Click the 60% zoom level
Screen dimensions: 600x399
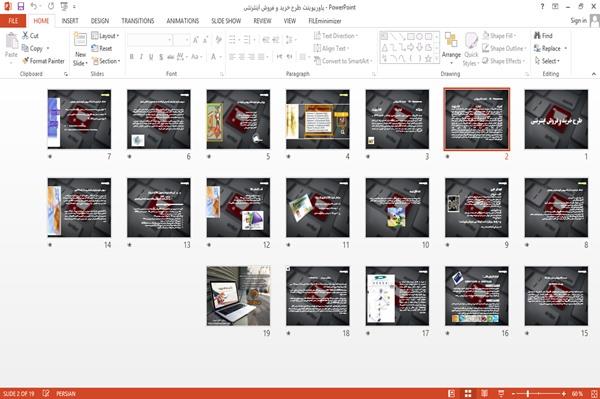coord(577,393)
